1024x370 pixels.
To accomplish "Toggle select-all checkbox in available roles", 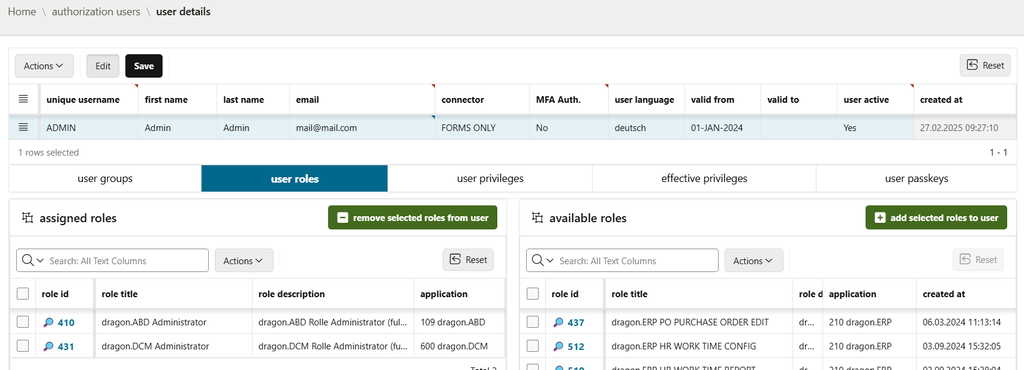I will [533, 294].
